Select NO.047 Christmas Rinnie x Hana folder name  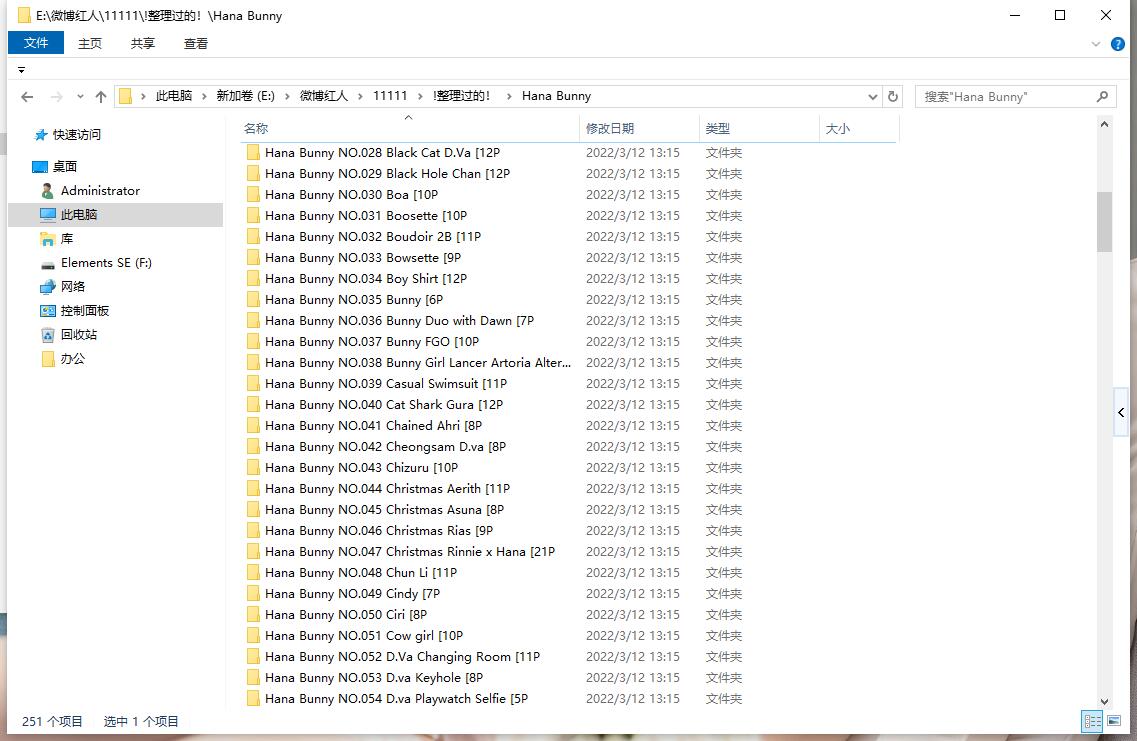[x=410, y=552]
